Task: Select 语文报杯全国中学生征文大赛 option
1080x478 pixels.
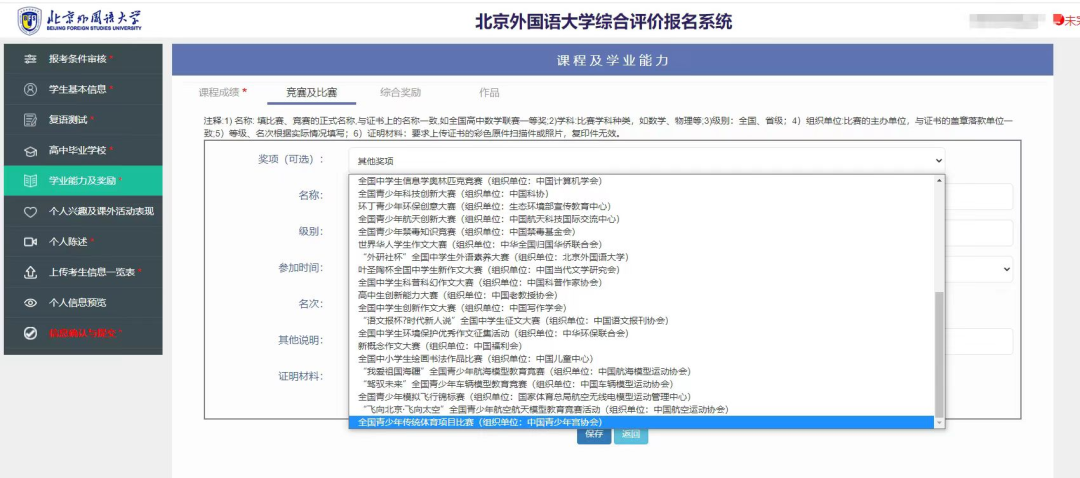Action: click(641, 321)
